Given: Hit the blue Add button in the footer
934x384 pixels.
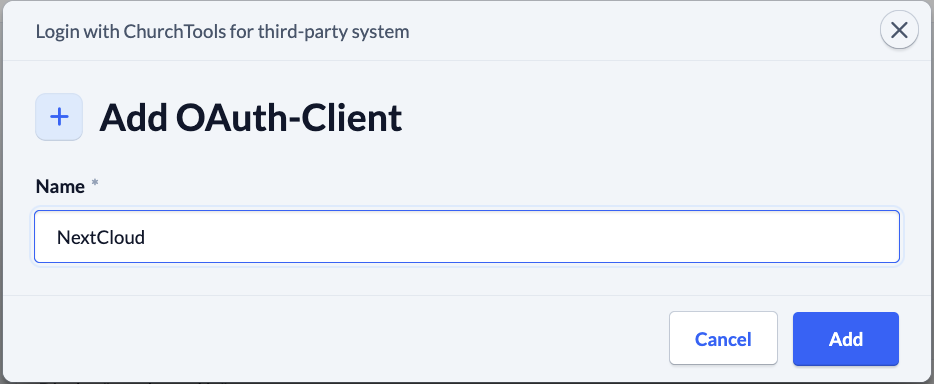Looking at the screenshot, I should [x=845, y=339].
